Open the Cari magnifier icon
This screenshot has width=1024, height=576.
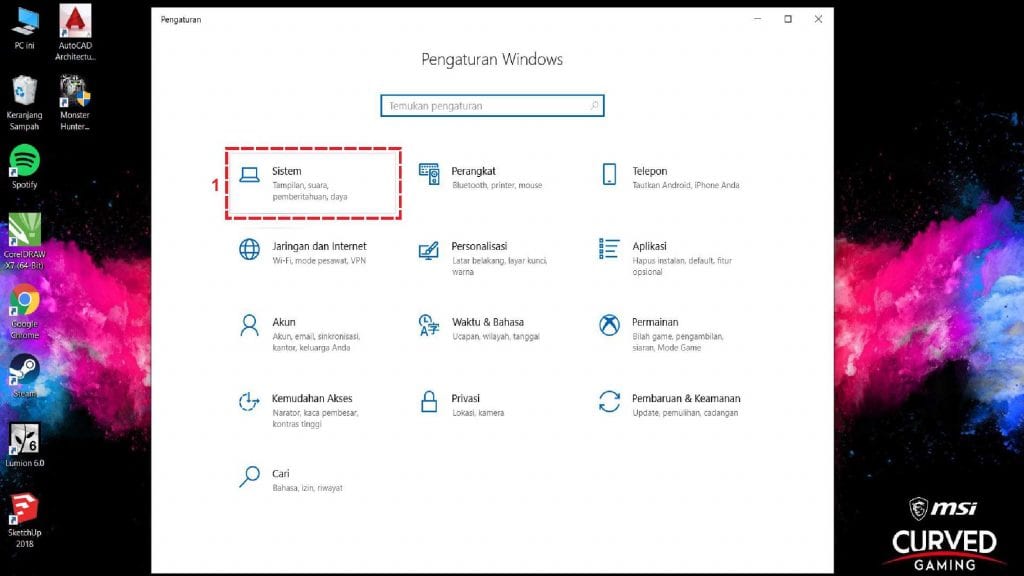point(249,477)
